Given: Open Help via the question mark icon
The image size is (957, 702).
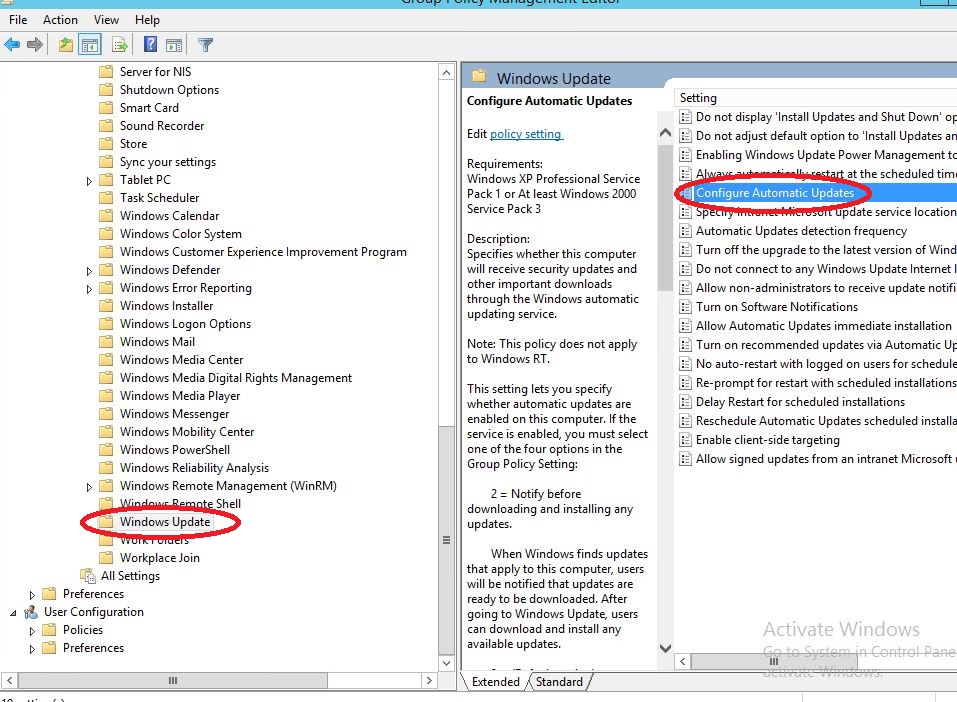Looking at the screenshot, I should pyautogui.click(x=150, y=44).
